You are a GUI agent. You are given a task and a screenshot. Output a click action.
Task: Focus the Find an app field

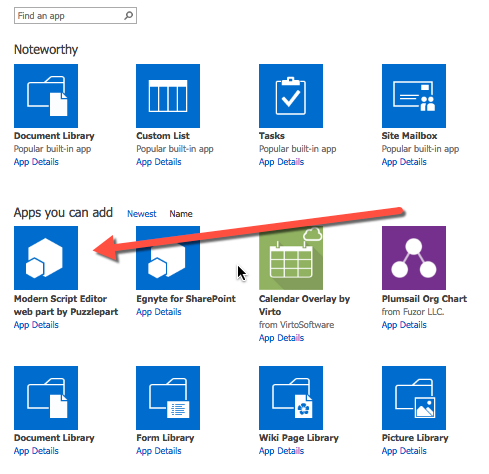coord(75,16)
